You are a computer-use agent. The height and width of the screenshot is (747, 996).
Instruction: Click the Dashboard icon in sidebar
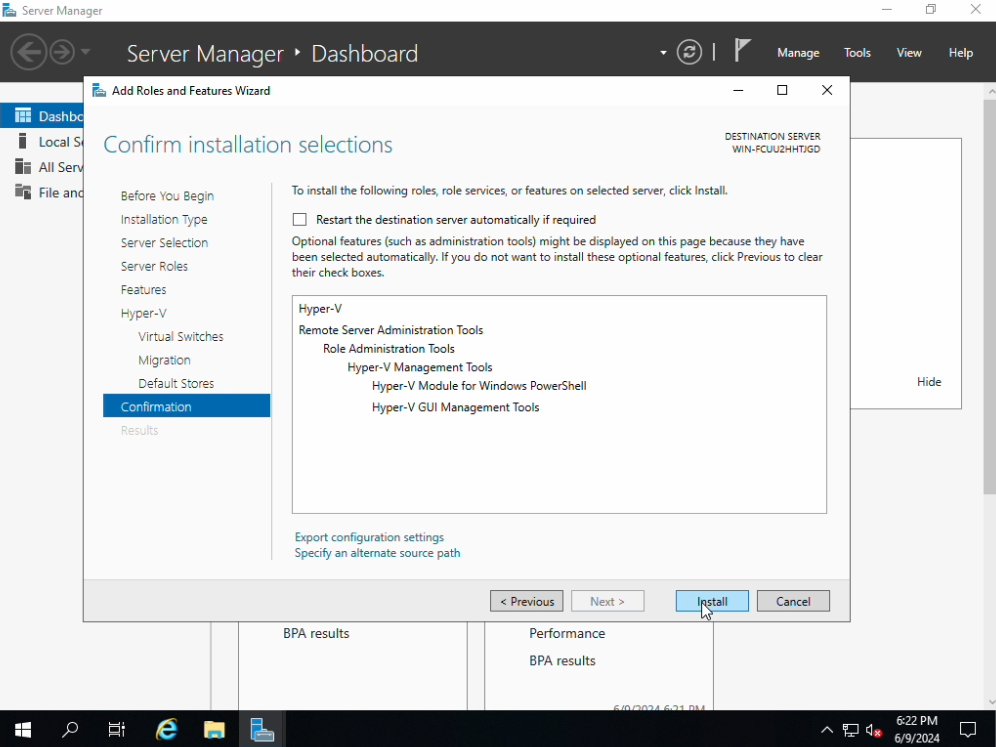pyautogui.click(x=23, y=116)
